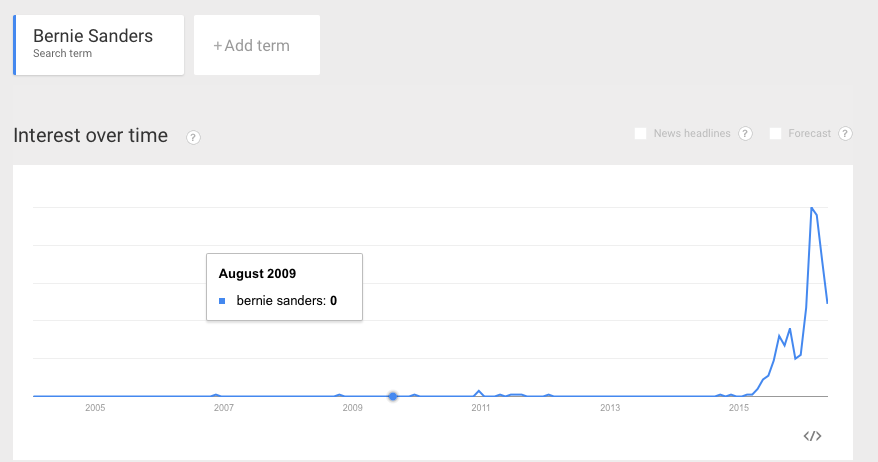878x462 pixels.
Task: Enable the News headlines checkbox
Action: pos(640,134)
